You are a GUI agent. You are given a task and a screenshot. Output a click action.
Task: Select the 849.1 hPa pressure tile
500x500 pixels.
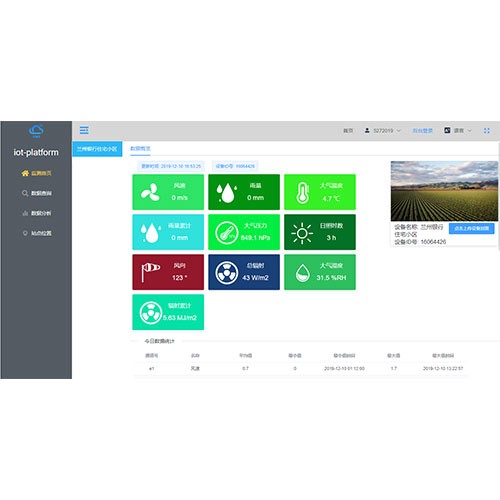pos(244,232)
